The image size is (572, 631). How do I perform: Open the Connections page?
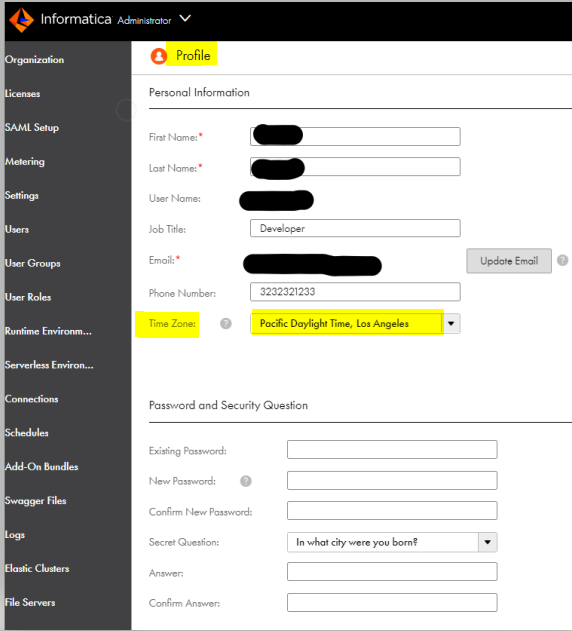31,399
